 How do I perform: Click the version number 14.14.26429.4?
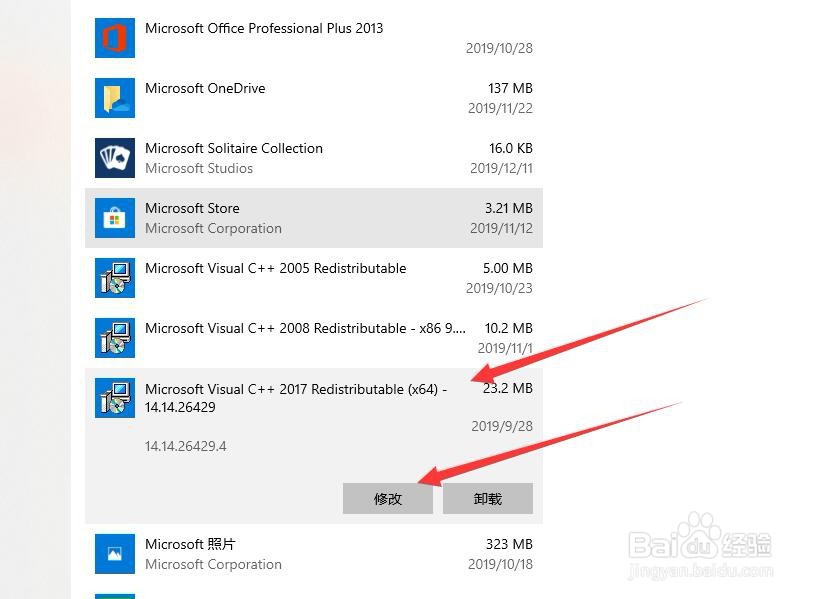point(186,446)
